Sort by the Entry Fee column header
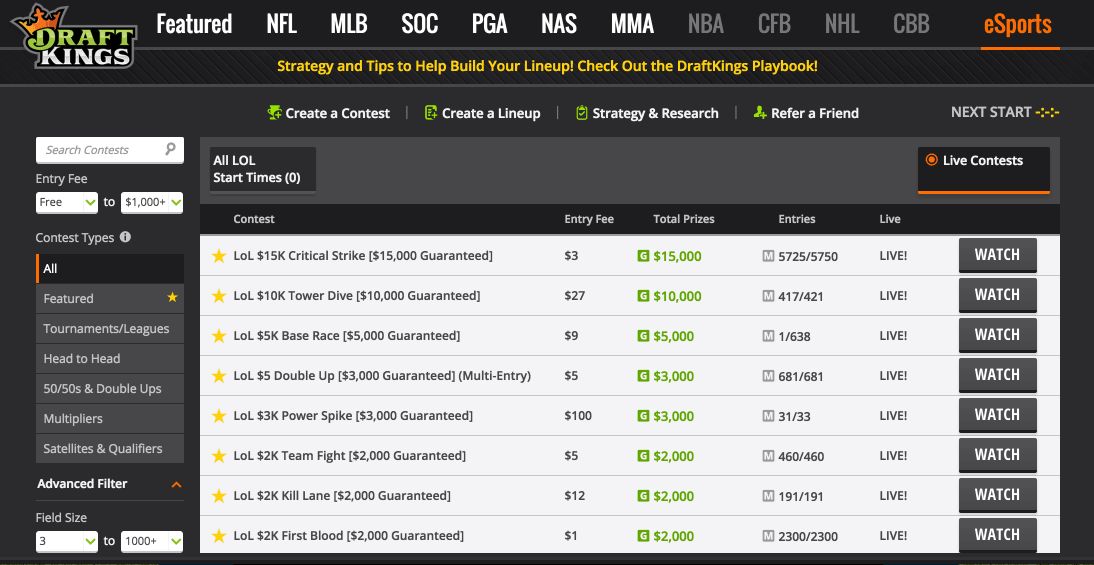Viewport: 1094px width, 565px height. pos(589,219)
